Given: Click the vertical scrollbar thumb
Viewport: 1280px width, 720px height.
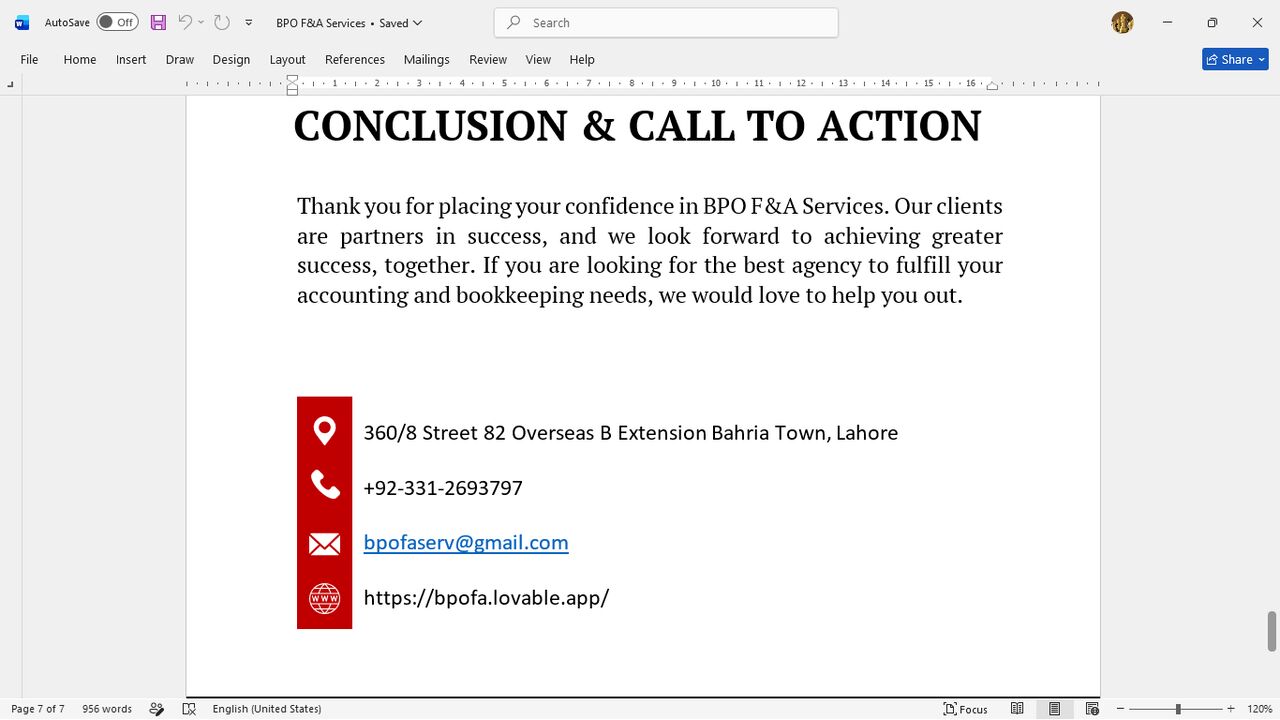Looking at the screenshot, I should [1272, 630].
